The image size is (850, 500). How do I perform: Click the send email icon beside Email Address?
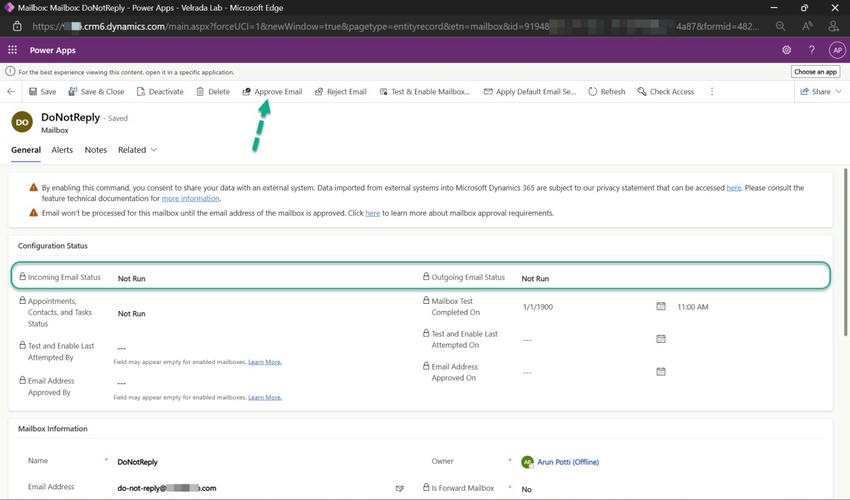[x=400, y=489]
